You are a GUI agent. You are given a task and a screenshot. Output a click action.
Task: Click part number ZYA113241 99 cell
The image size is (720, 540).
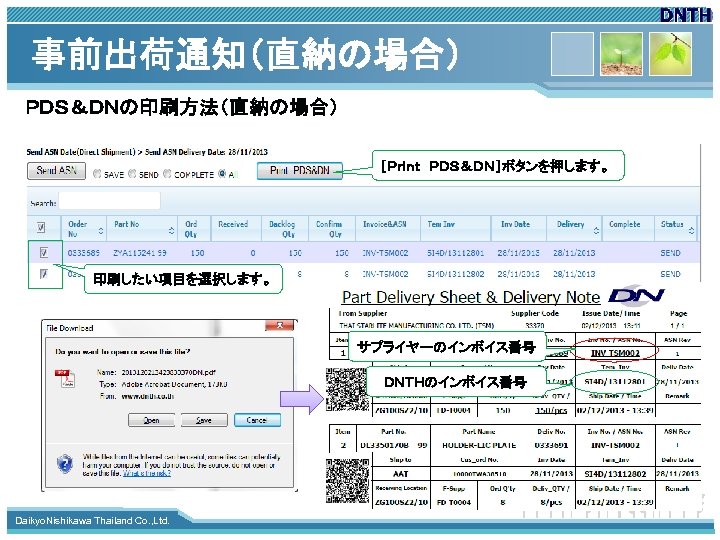pos(140,253)
